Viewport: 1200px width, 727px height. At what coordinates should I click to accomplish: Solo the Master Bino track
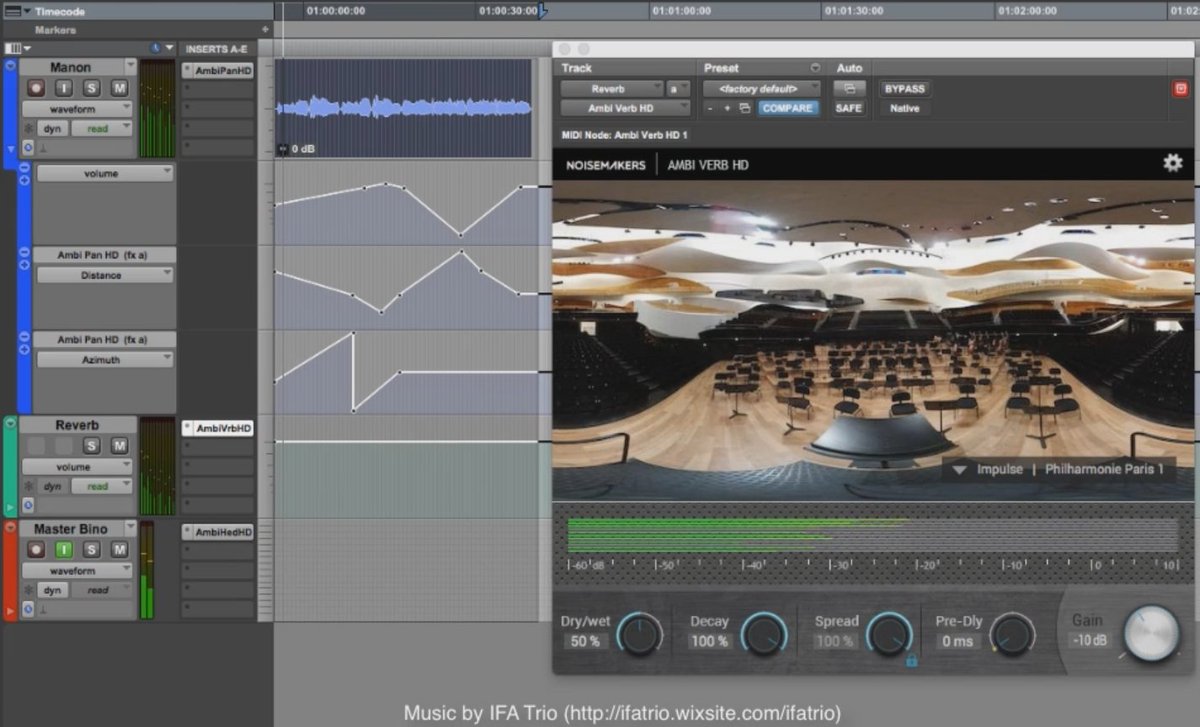(x=91, y=549)
